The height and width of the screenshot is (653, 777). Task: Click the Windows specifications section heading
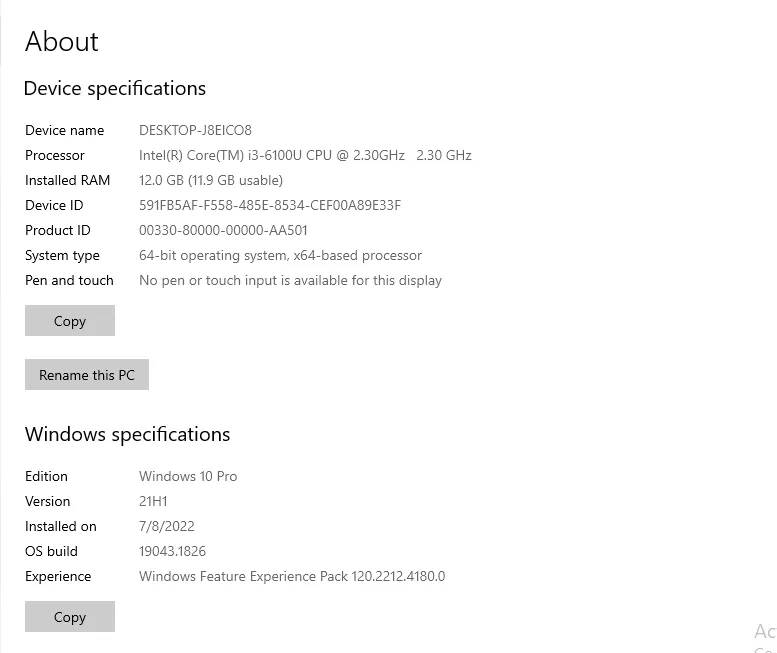tap(128, 435)
